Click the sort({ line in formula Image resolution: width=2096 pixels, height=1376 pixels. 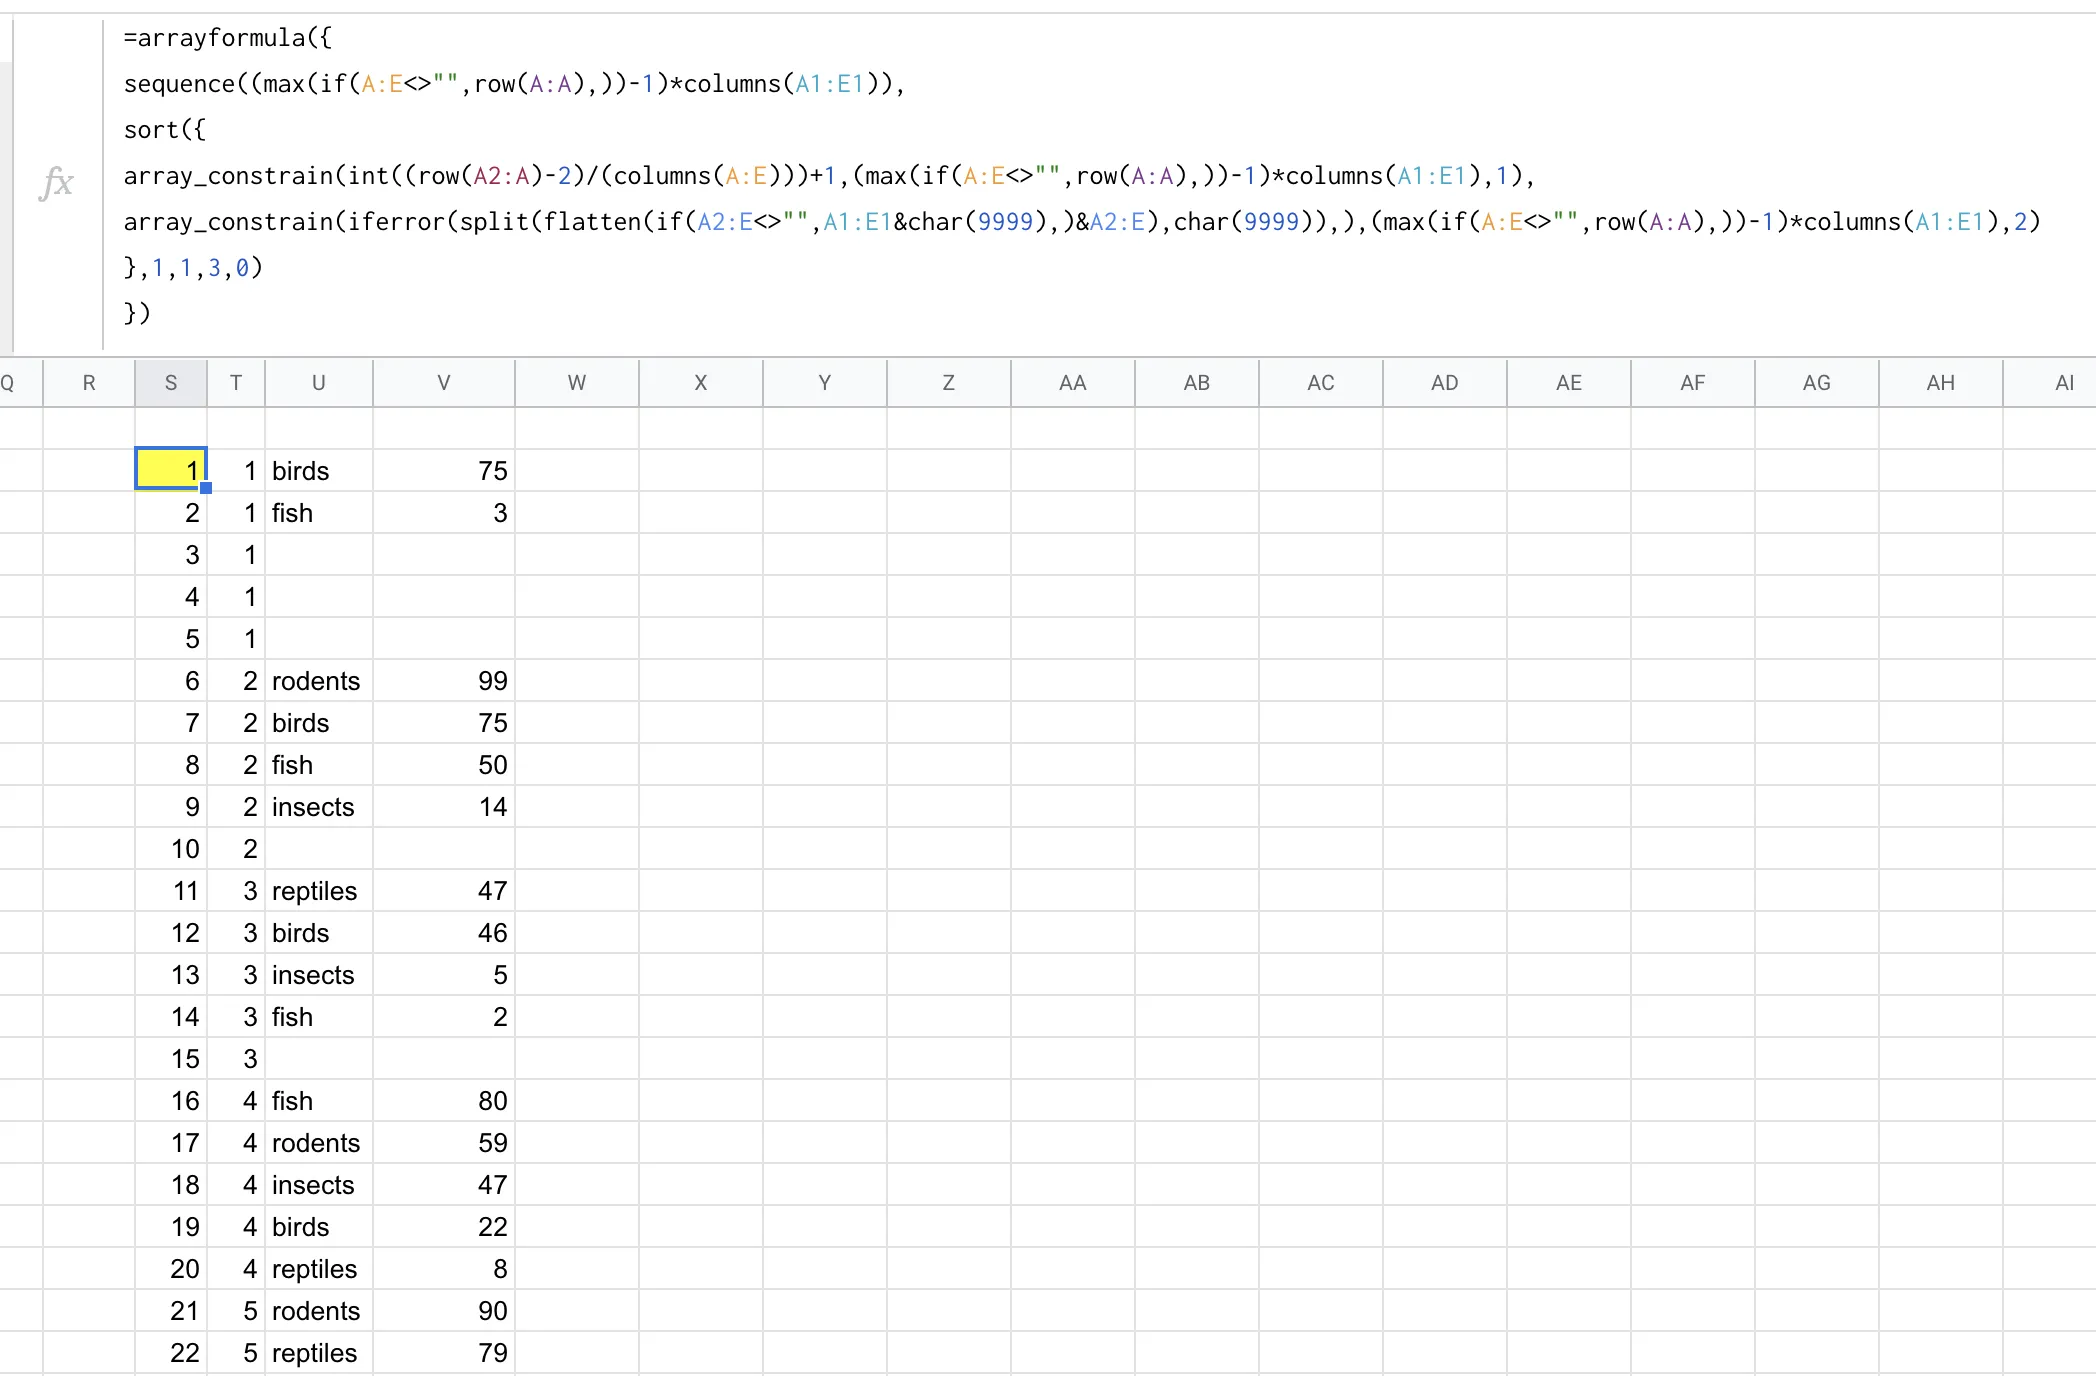click(165, 130)
